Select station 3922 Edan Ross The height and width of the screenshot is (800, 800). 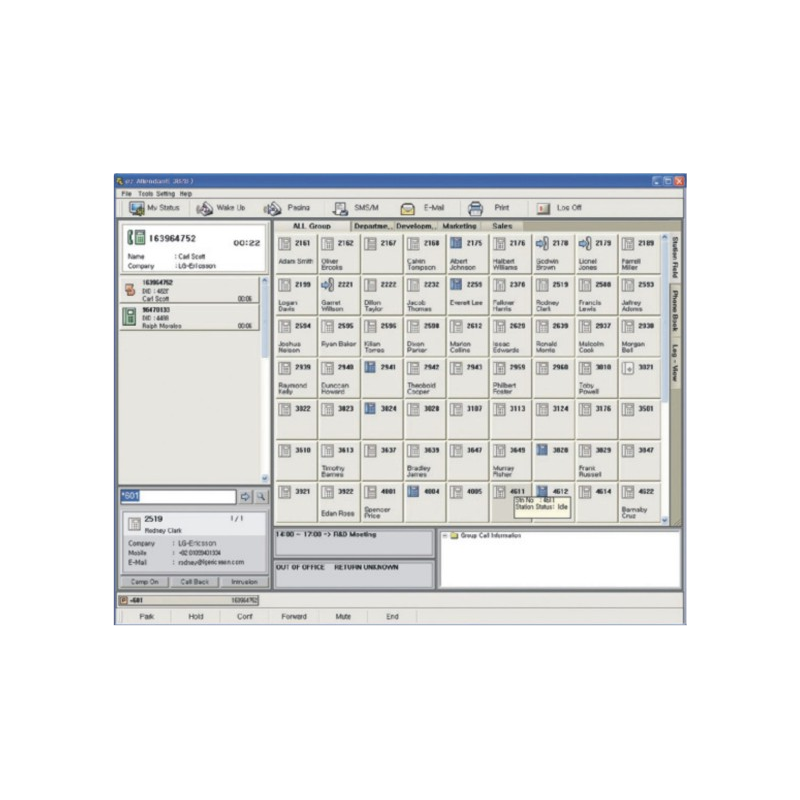click(339, 502)
